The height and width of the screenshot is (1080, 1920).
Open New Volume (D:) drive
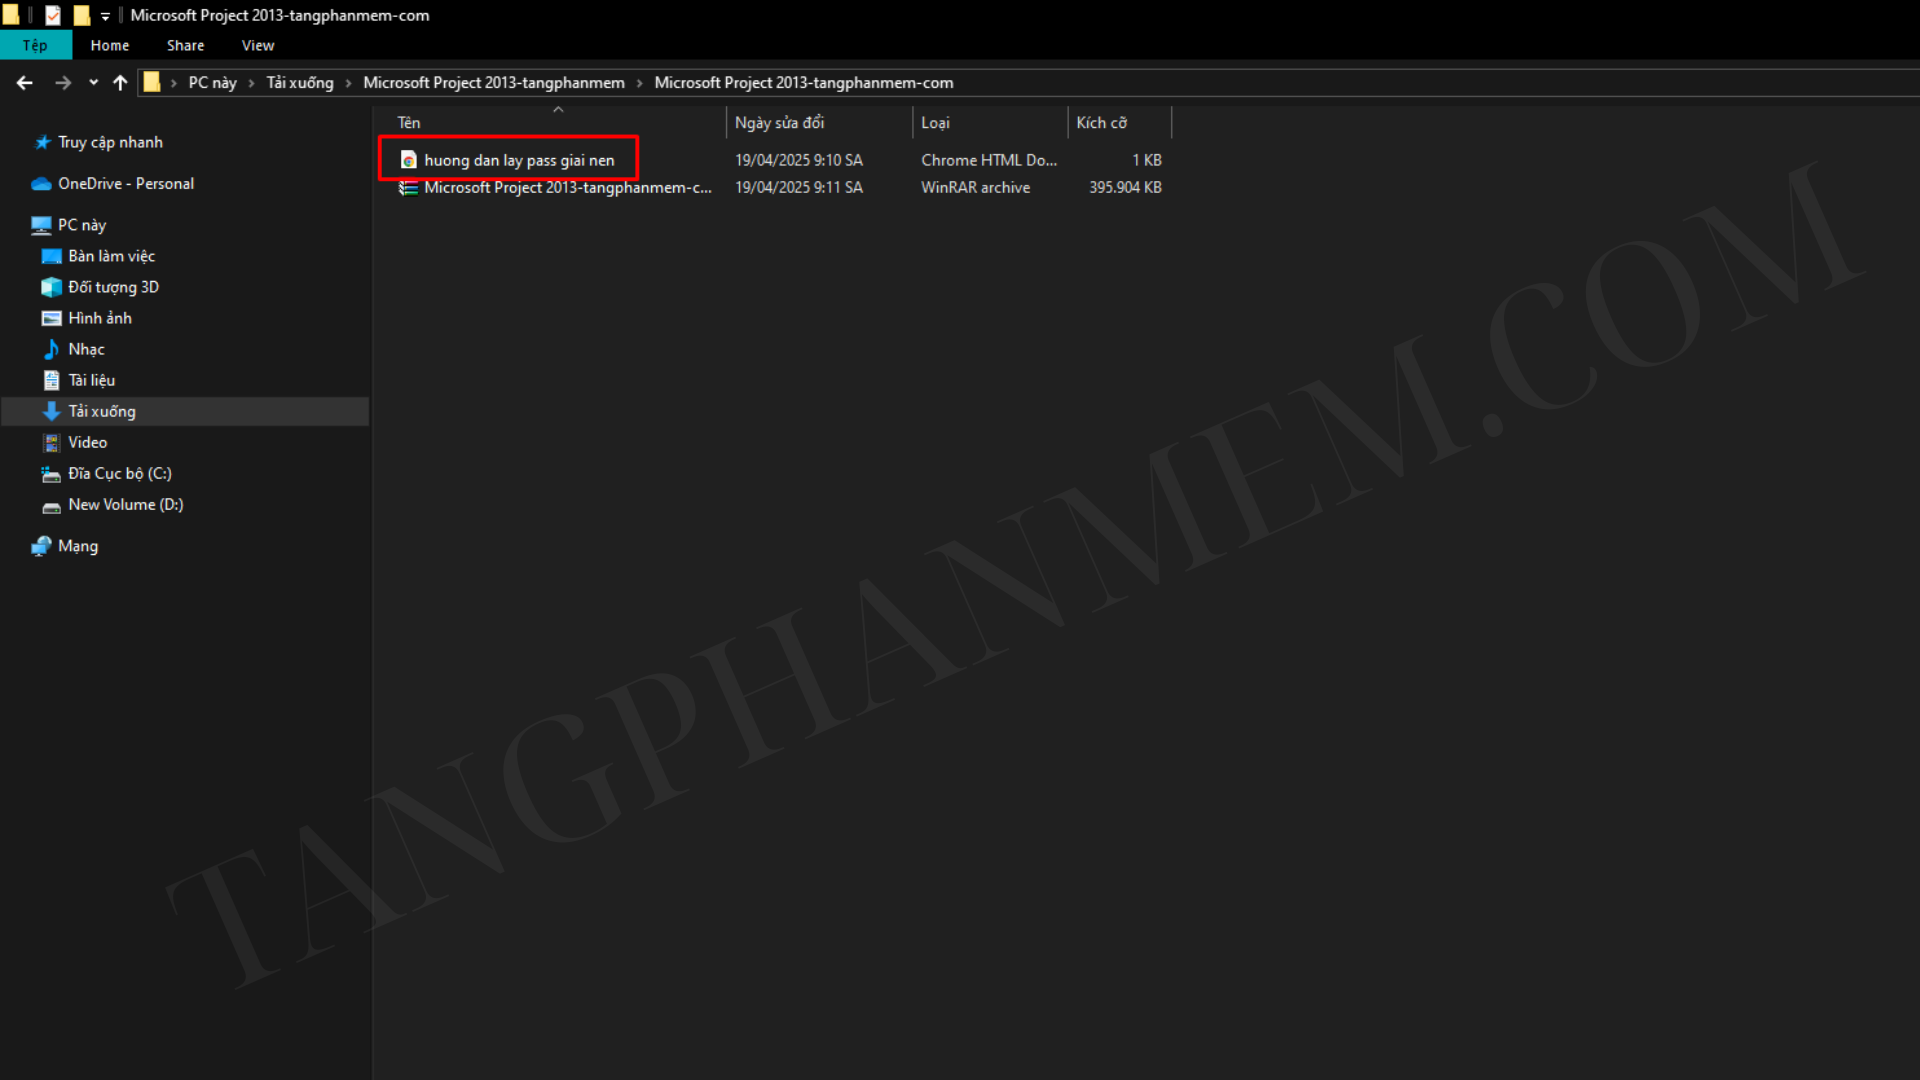click(x=125, y=505)
